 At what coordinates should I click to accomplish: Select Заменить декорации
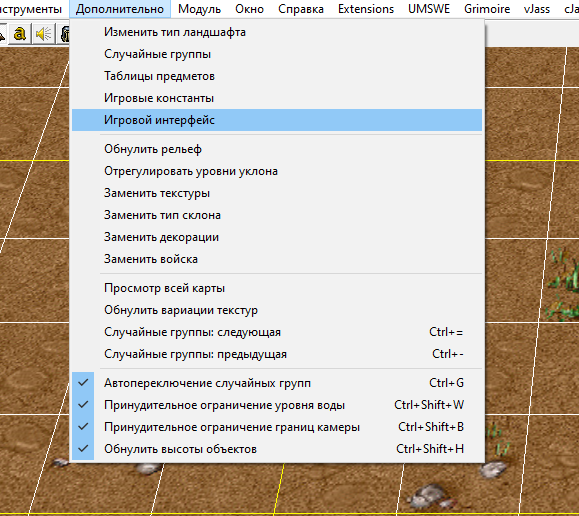tap(277, 237)
